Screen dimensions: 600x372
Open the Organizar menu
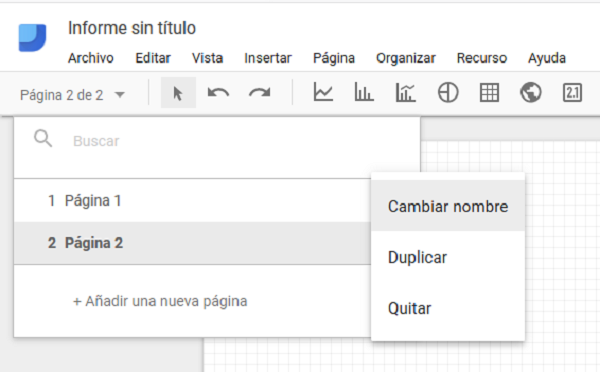pyautogui.click(x=406, y=59)
